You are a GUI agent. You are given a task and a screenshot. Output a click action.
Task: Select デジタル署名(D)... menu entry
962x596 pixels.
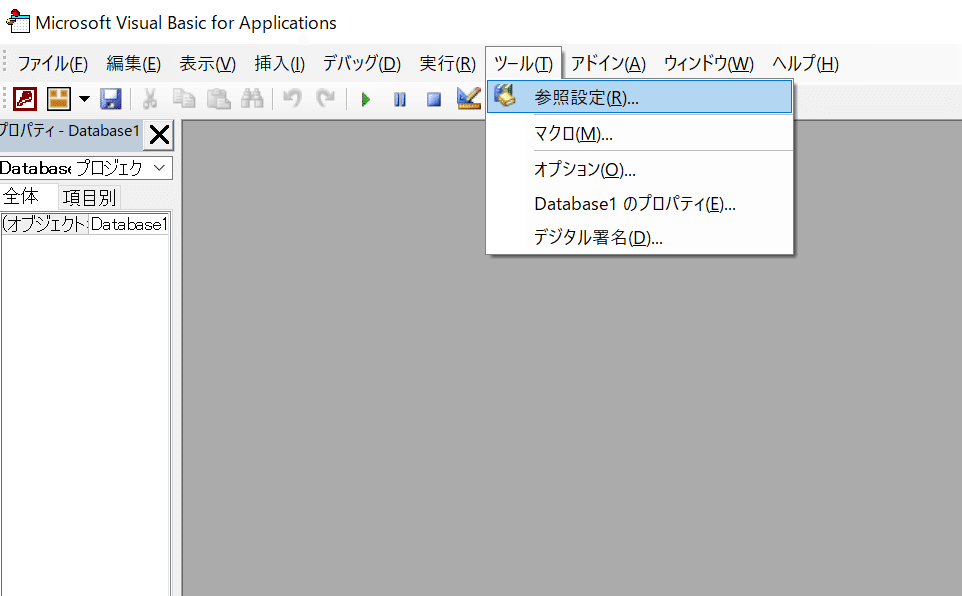639,237
